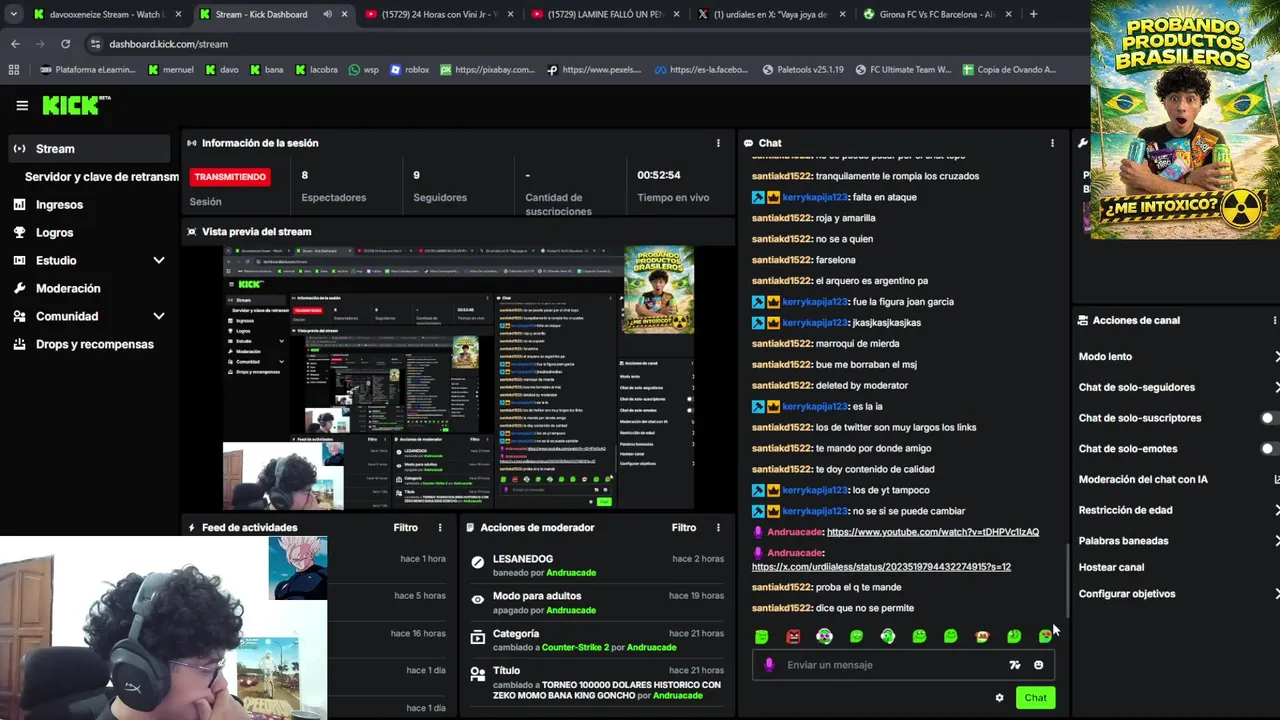Expand the Estudio sidebar section

point(158,260)
